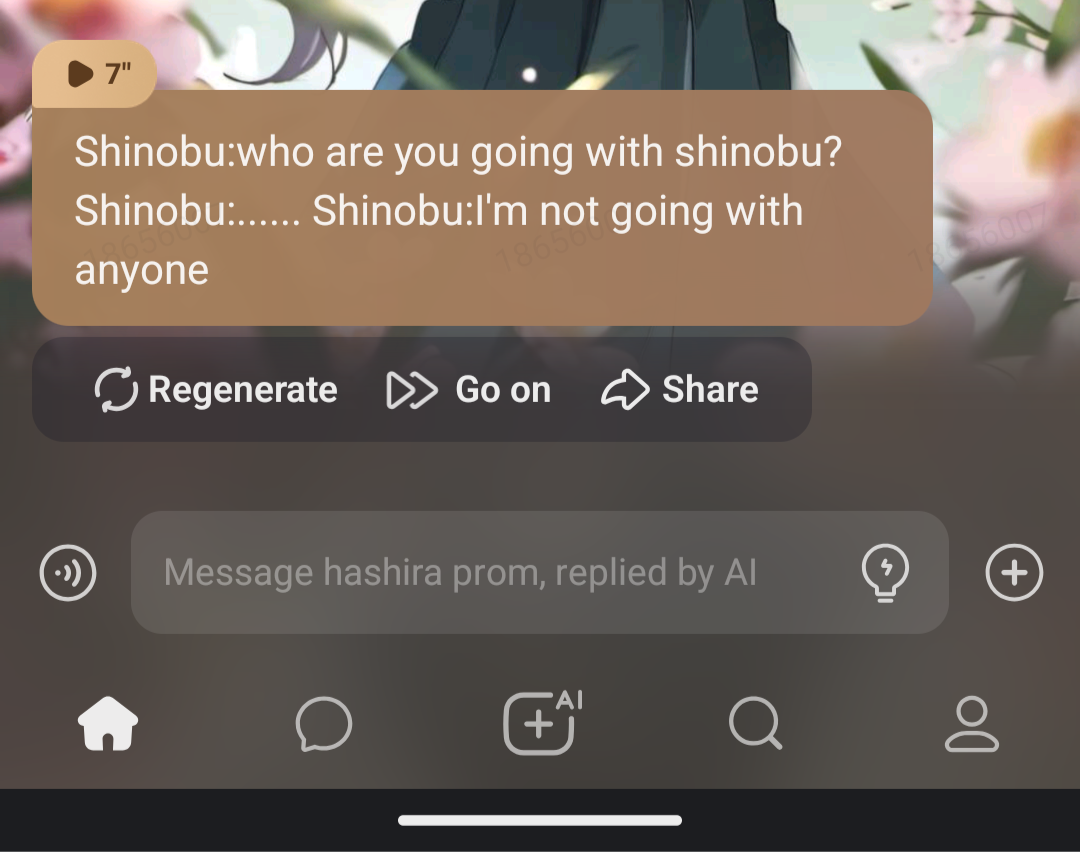Open the plus attachments menu
Screen dimensions: 1080x852
pos(1014,572)
